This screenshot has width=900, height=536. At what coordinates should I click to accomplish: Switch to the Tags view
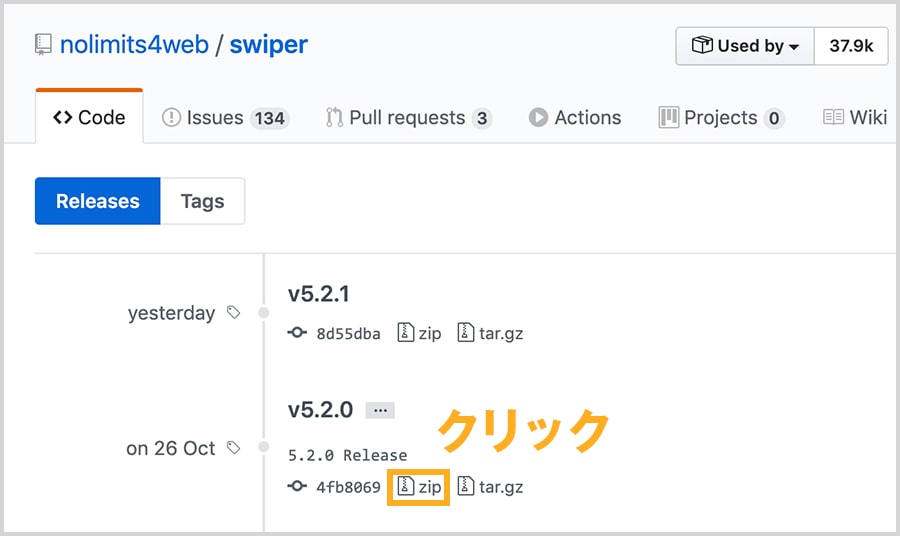point(203,201)
